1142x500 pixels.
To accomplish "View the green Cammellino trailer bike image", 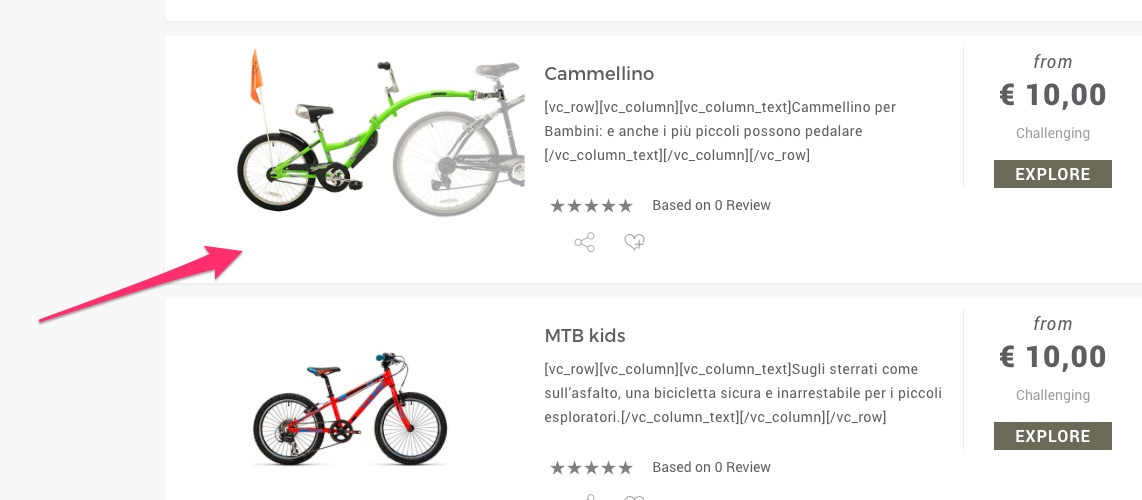I will click(380, 131).
